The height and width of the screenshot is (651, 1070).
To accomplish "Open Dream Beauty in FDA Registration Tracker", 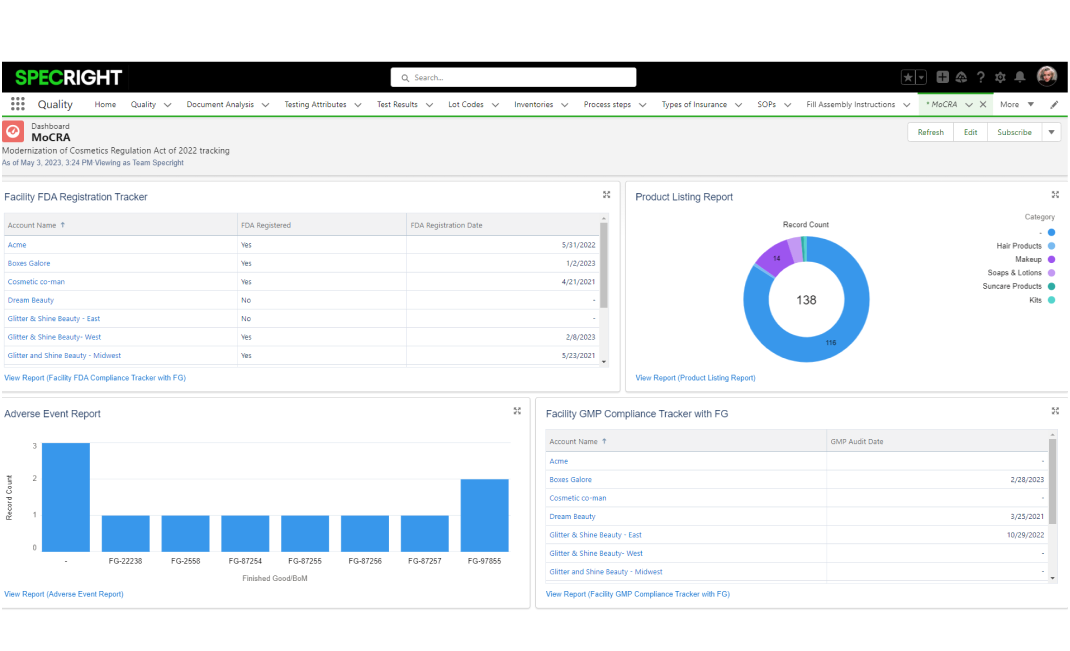I will click(31, 300).
